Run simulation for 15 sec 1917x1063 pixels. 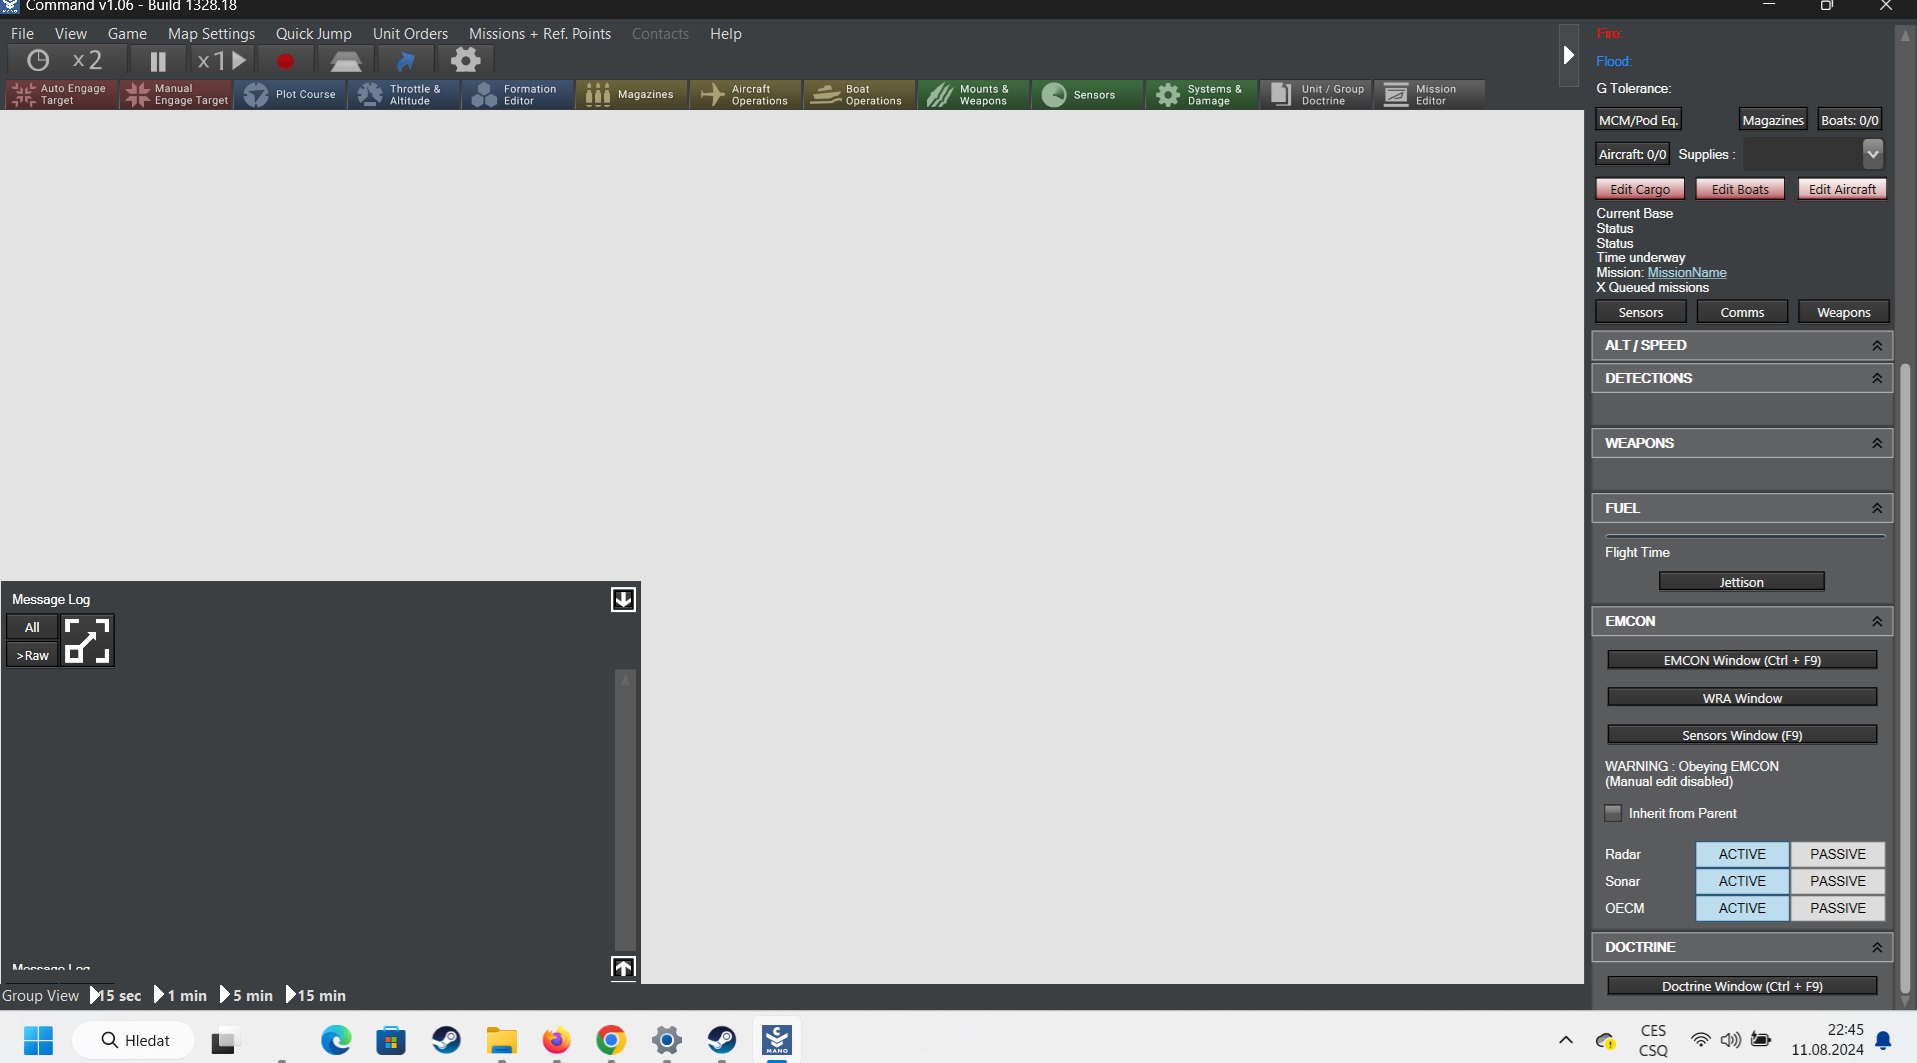click(116, 996)
